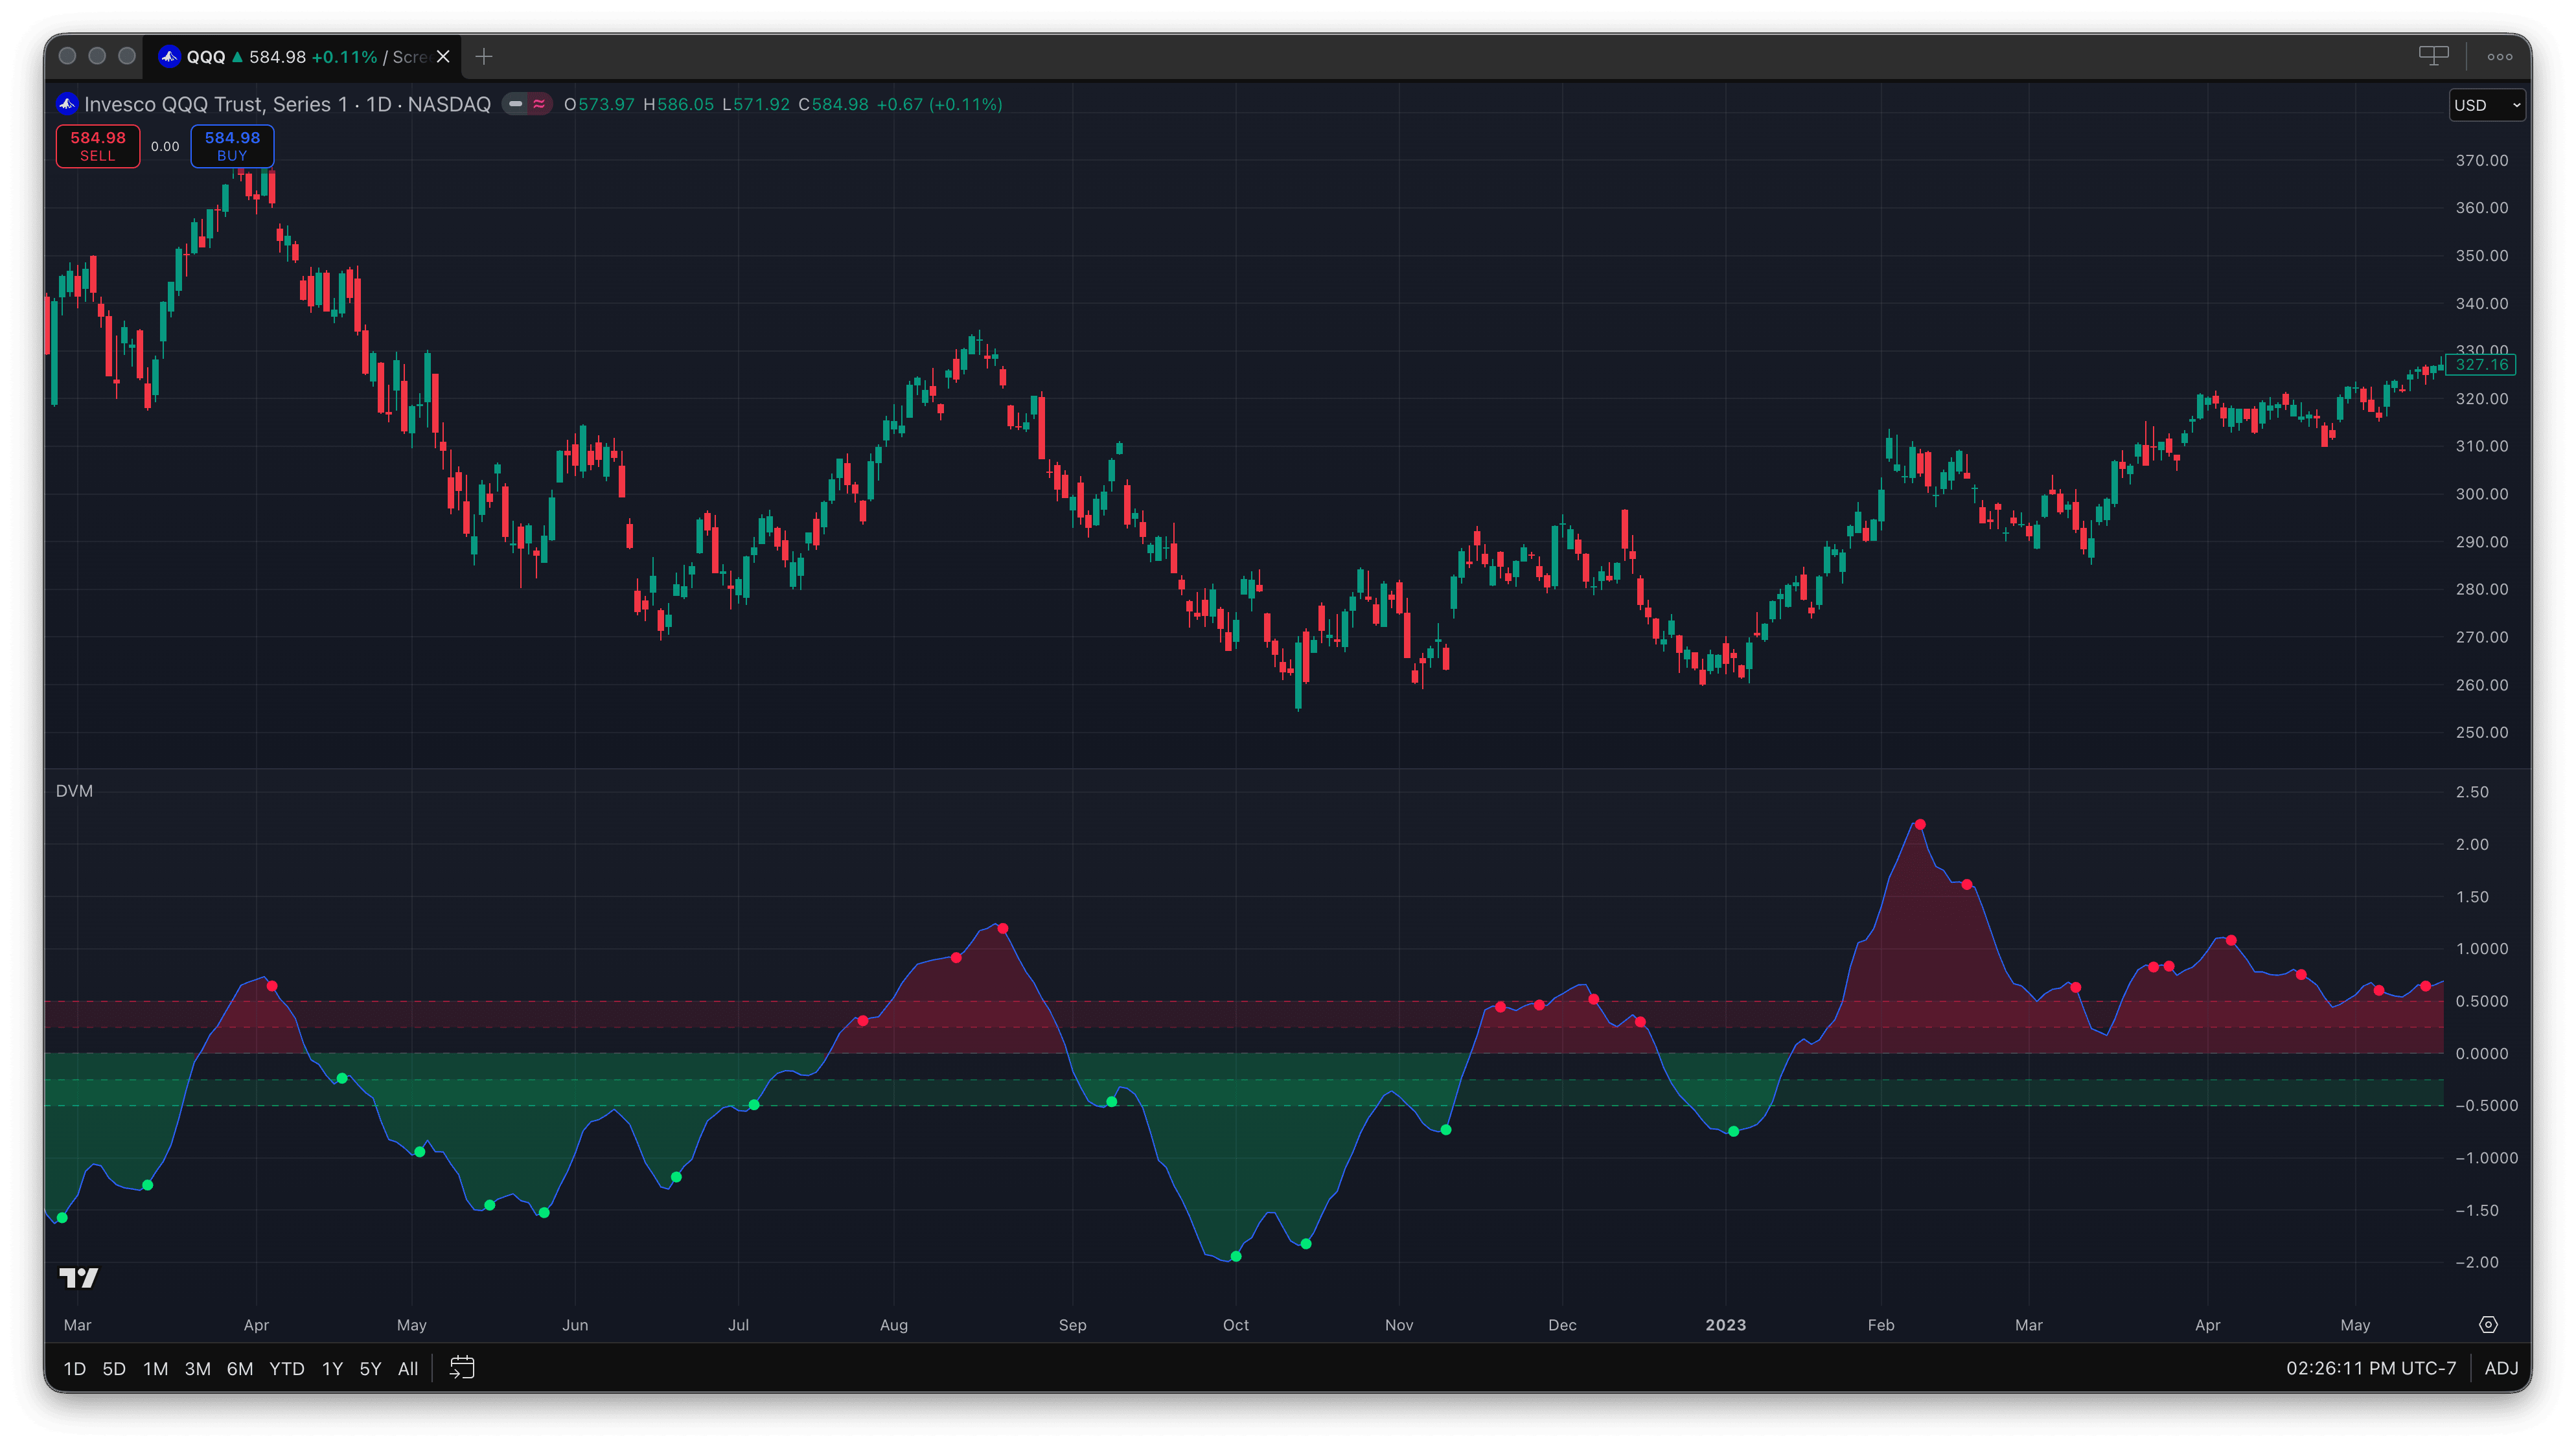Add a new tab with the plus icon
The height and width of the screenshot is (1447, 2576).
[x=484, y=57]
